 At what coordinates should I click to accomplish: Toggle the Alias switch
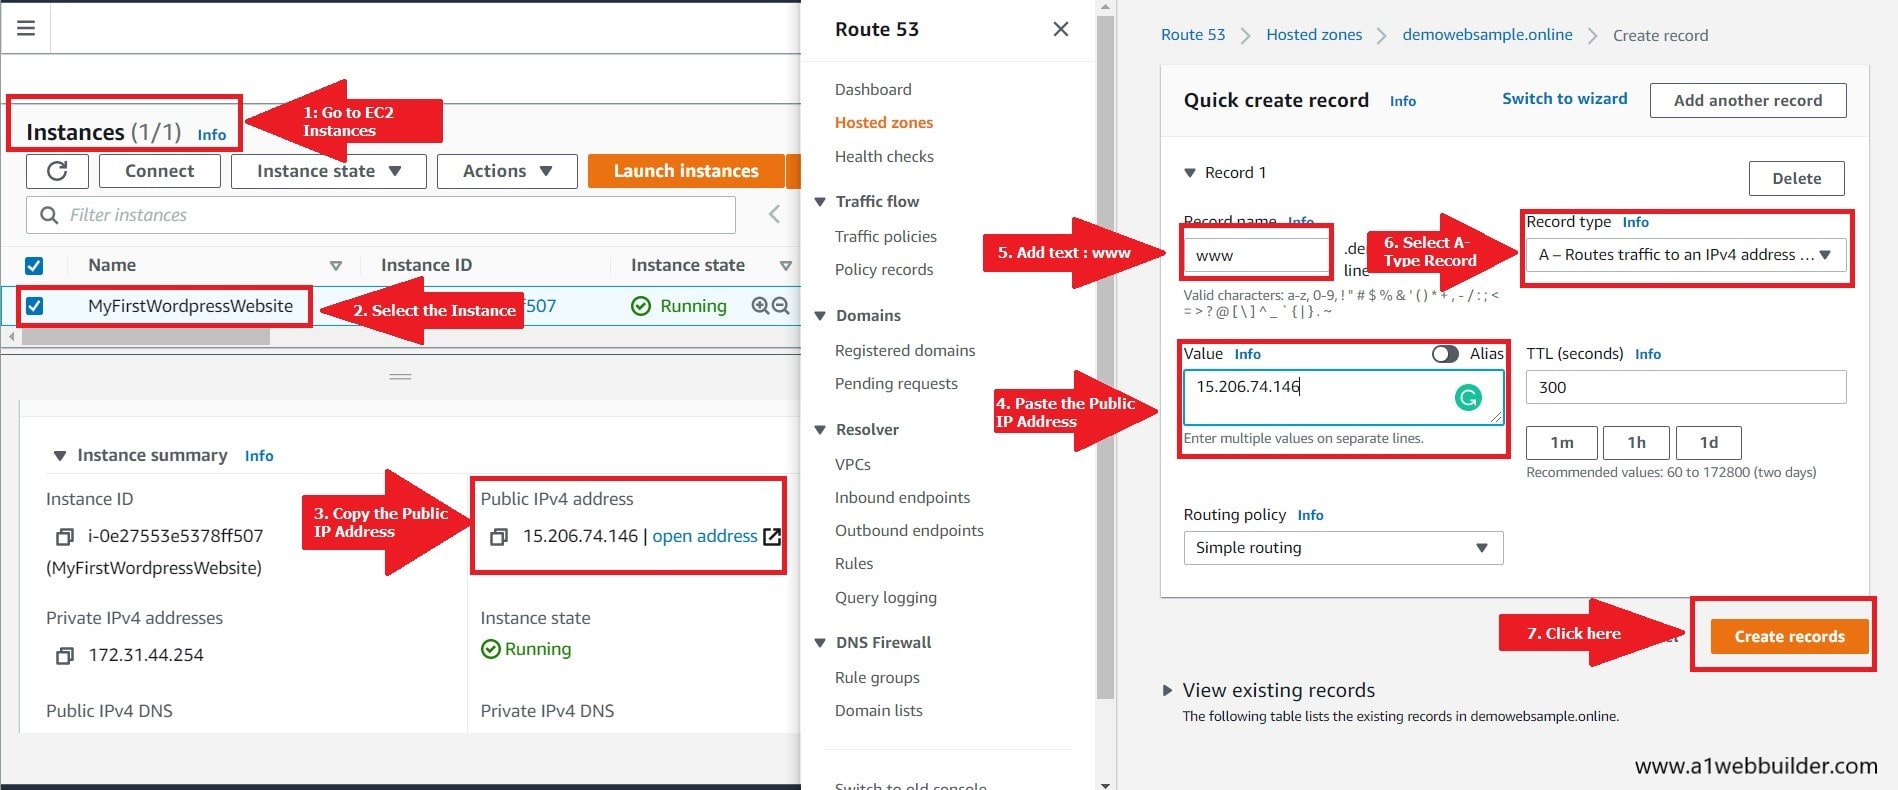1445,354
